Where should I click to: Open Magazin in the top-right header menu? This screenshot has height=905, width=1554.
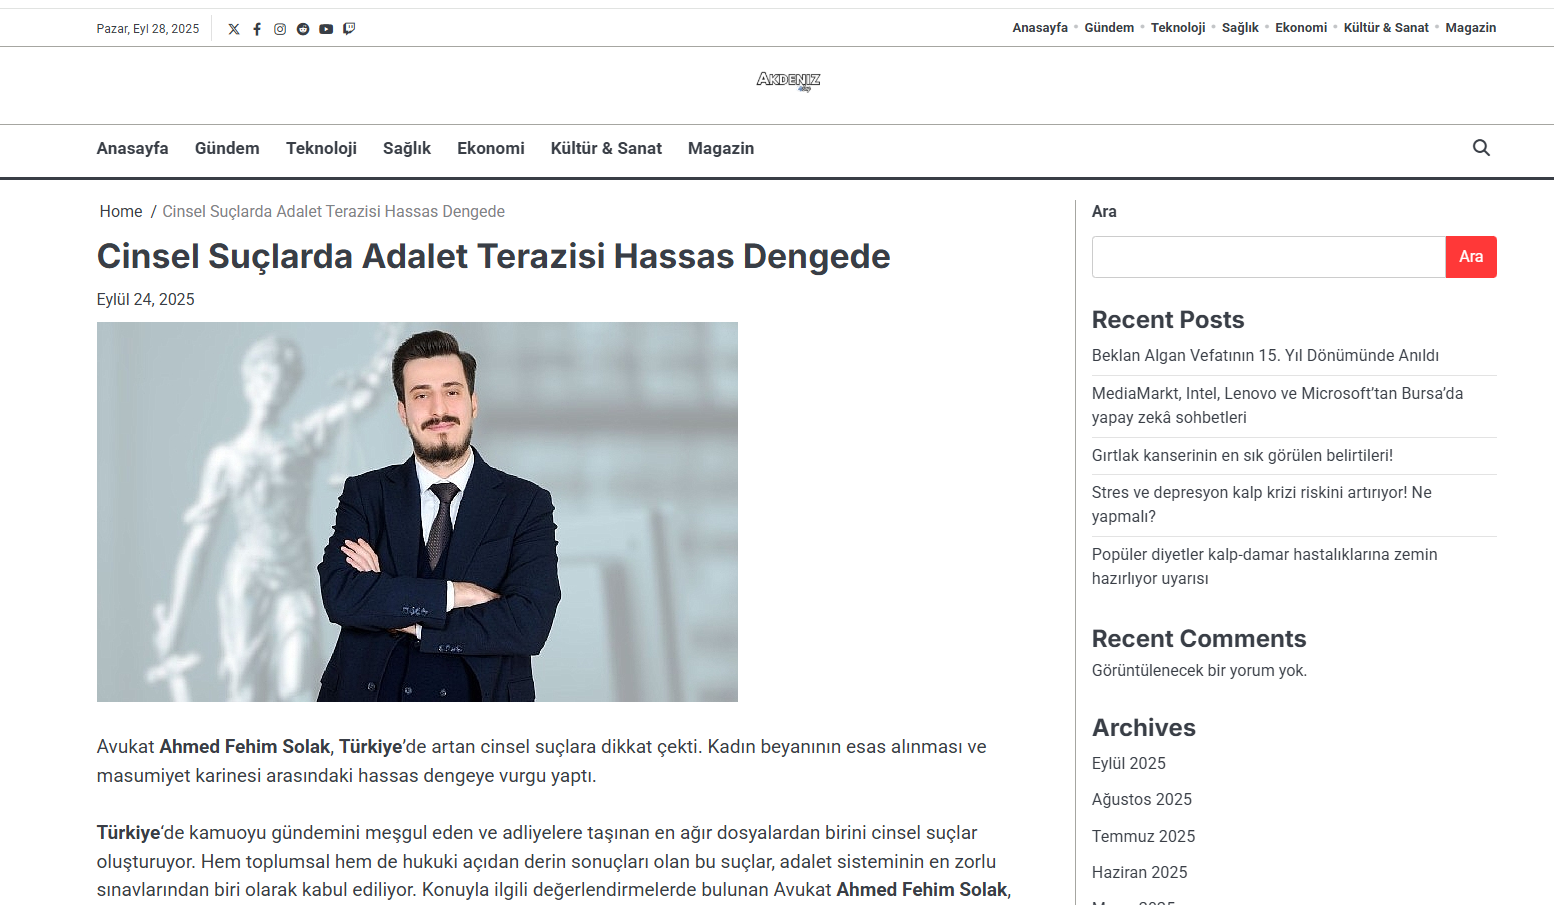coord(1470,28)
